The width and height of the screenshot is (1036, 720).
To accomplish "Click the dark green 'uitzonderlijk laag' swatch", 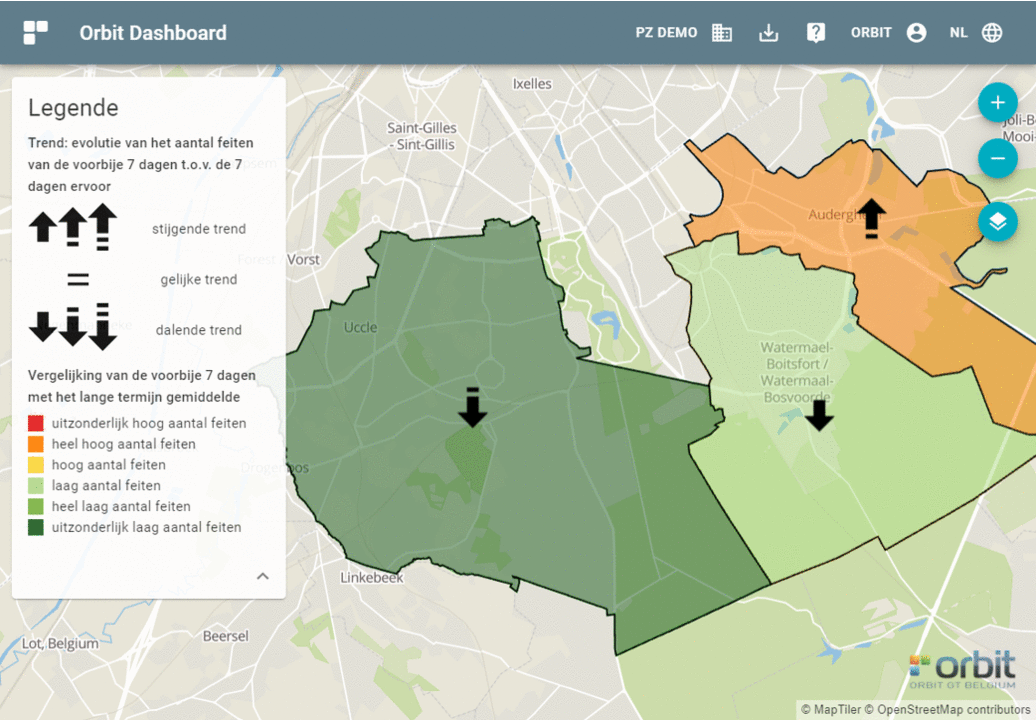I will click(36, 527).
